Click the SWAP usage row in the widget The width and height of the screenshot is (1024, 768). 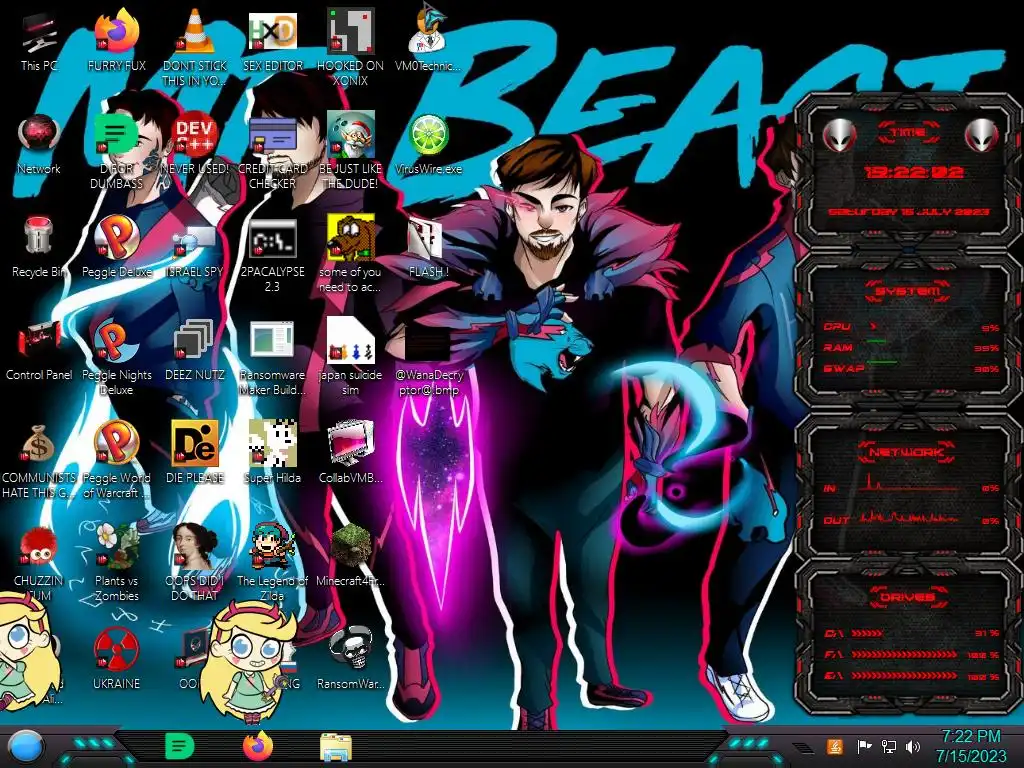point(911,368)
